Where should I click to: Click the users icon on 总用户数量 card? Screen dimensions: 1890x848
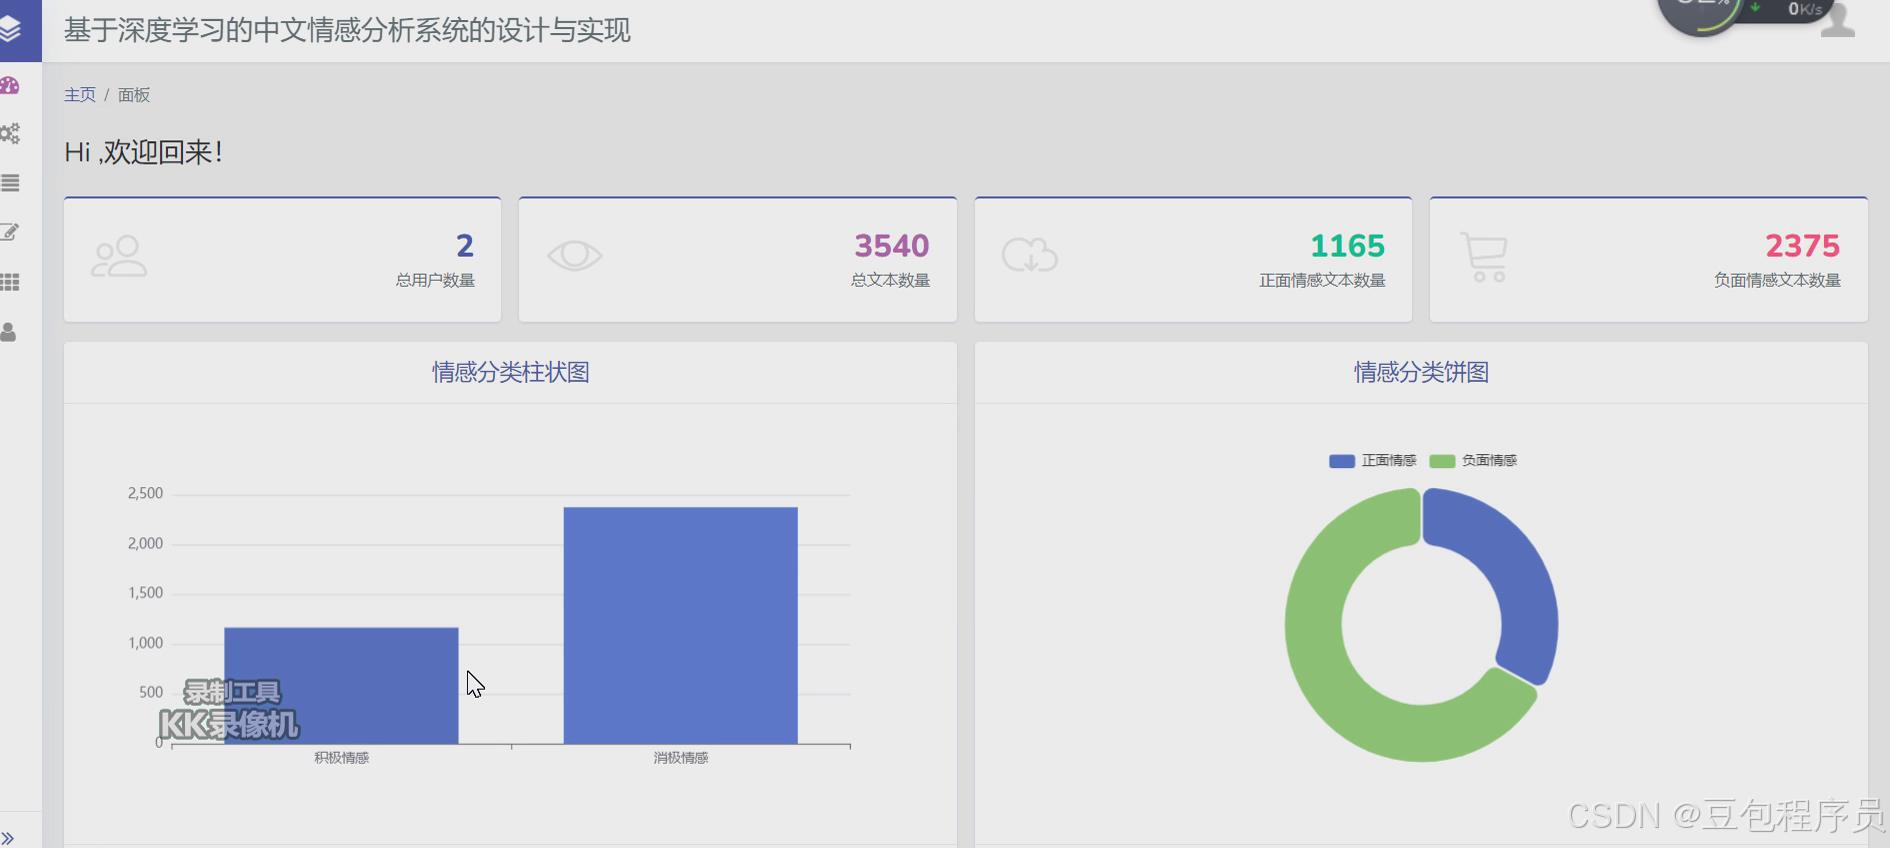[x=119, y=256]
